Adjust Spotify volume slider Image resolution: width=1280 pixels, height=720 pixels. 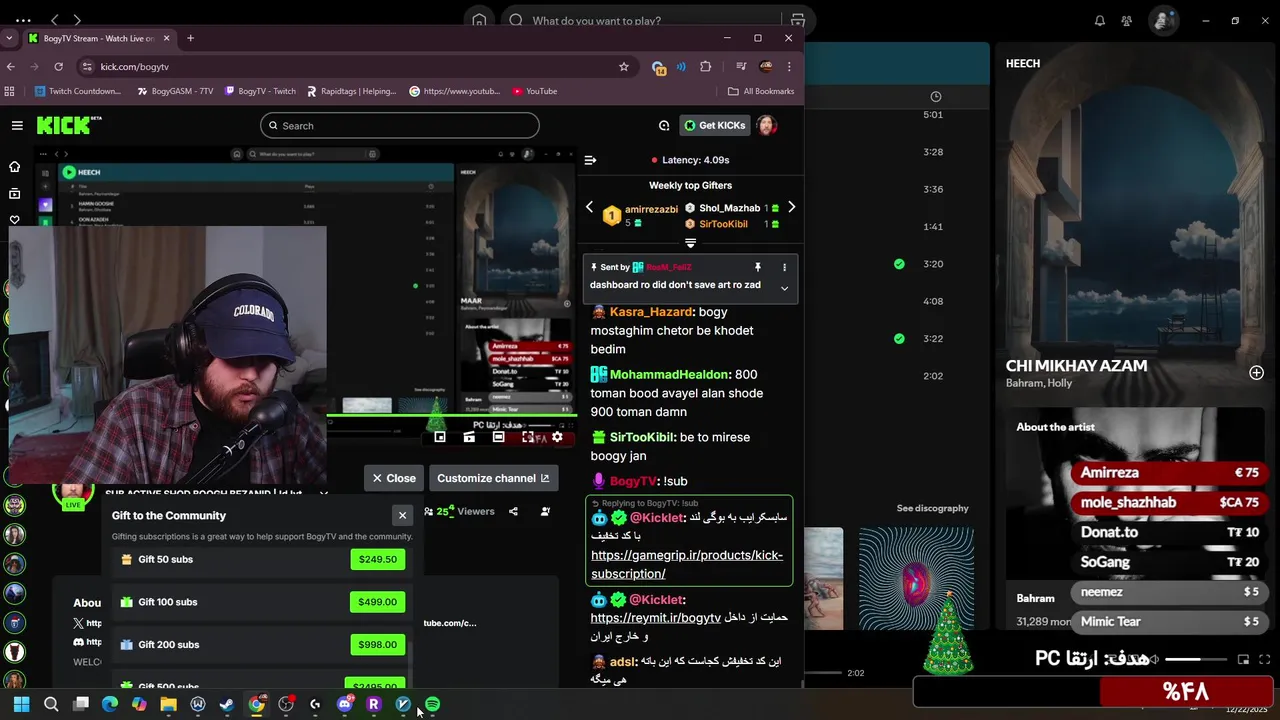1194,659
